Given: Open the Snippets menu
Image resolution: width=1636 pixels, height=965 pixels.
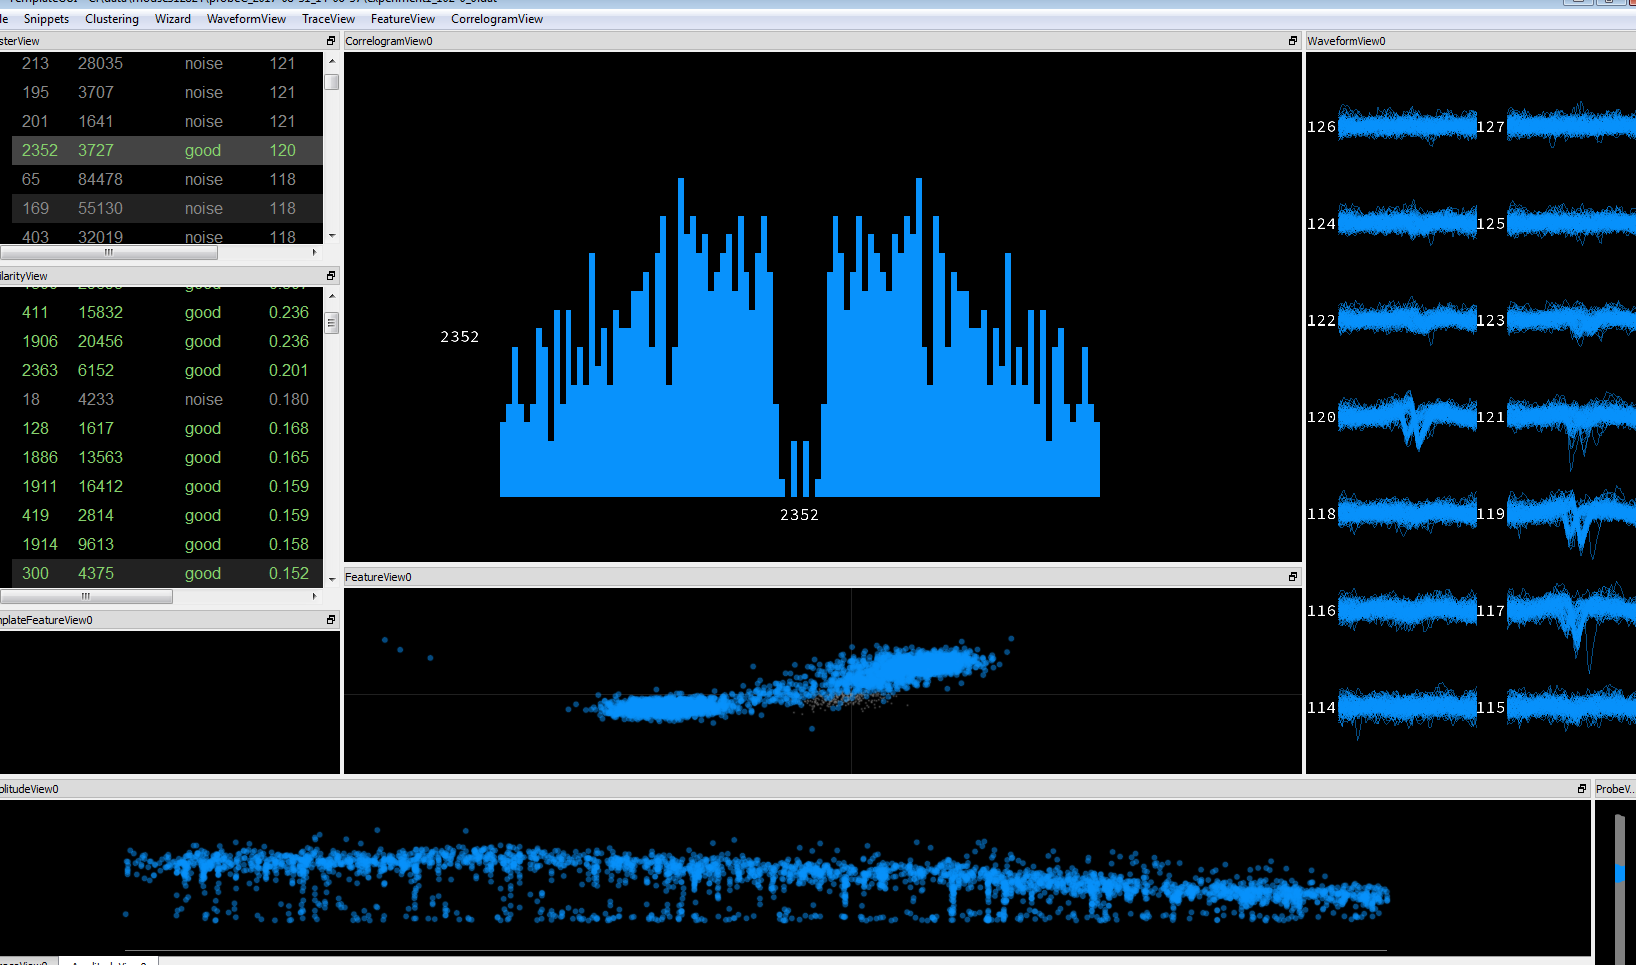Looking at the screenshot, I should click(x=46, y=18).
